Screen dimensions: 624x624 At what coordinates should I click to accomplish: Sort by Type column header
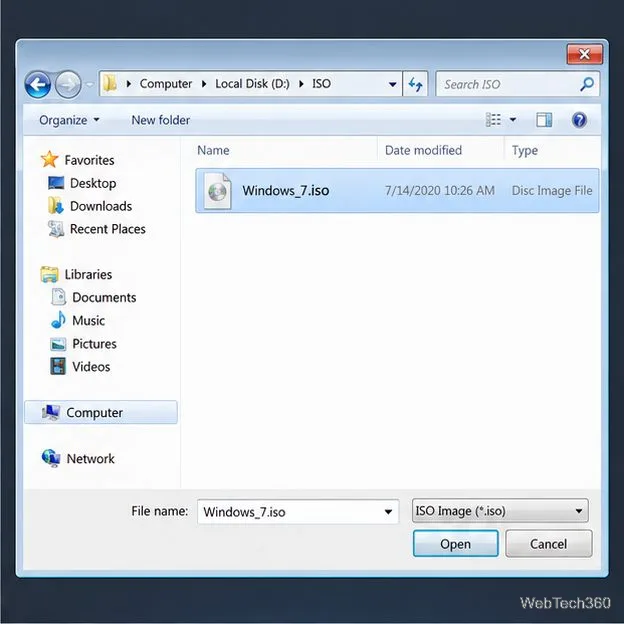point(525,150)
